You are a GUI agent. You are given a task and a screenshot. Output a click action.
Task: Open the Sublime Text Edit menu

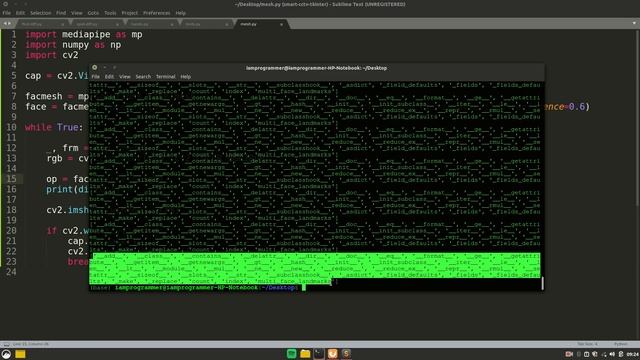click(20, 13)
